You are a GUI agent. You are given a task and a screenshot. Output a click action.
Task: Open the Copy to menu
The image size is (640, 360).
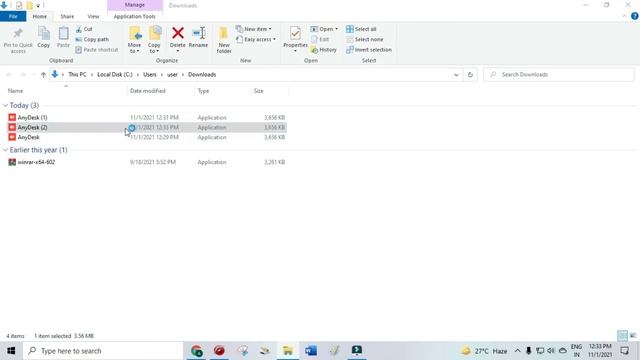[x=154, y=40]
